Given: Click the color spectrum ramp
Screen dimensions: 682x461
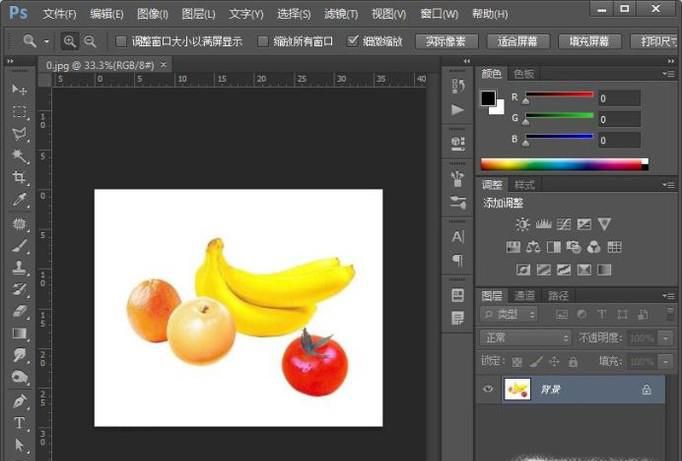Looking at the screenshot, I should (x=565, y=164).
